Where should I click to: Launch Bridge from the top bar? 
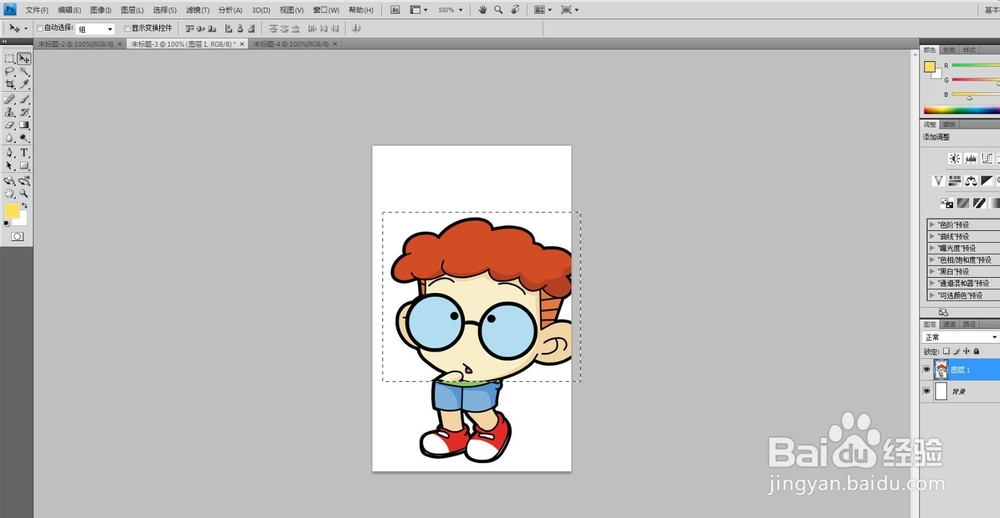[x=395, y=10]
